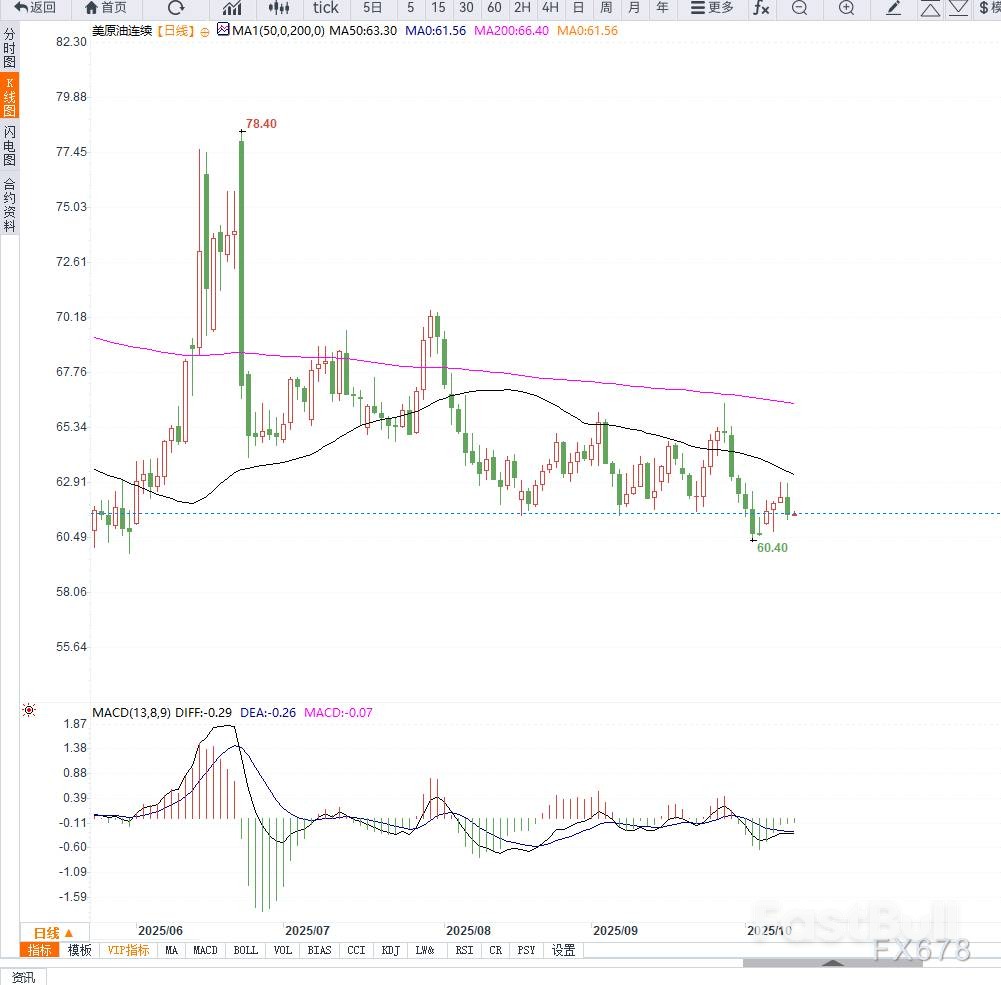Image resolution: width=1001 pixels, height=985 pixels.
Task: Click the refresh icon in toolbar
Action: coord(176,8)
